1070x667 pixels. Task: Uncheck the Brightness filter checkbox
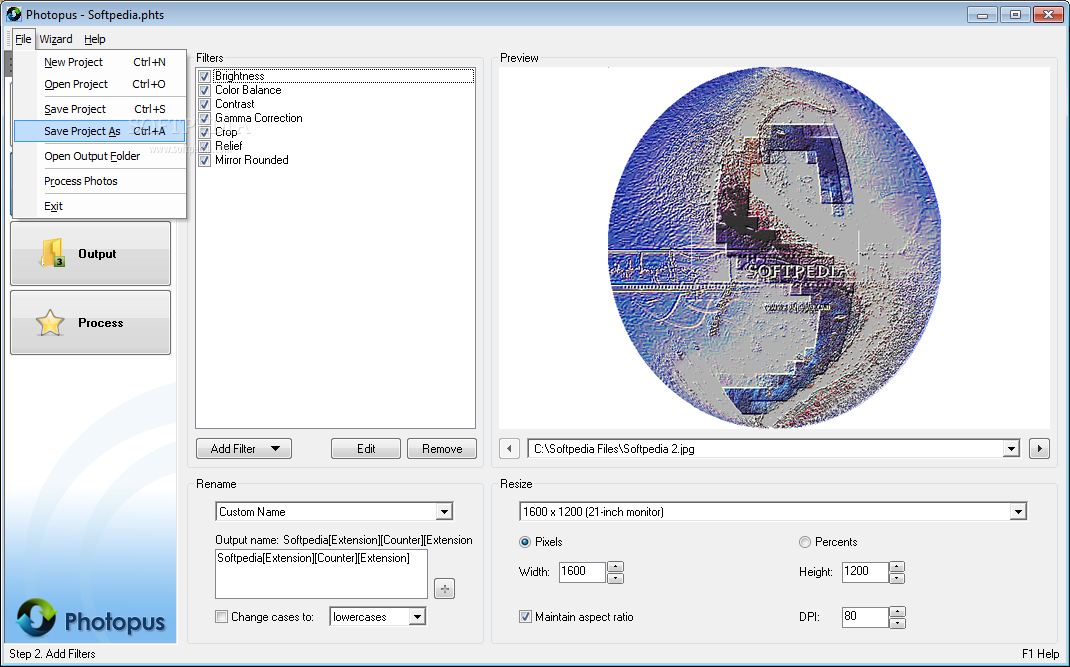tap(204, 76)
